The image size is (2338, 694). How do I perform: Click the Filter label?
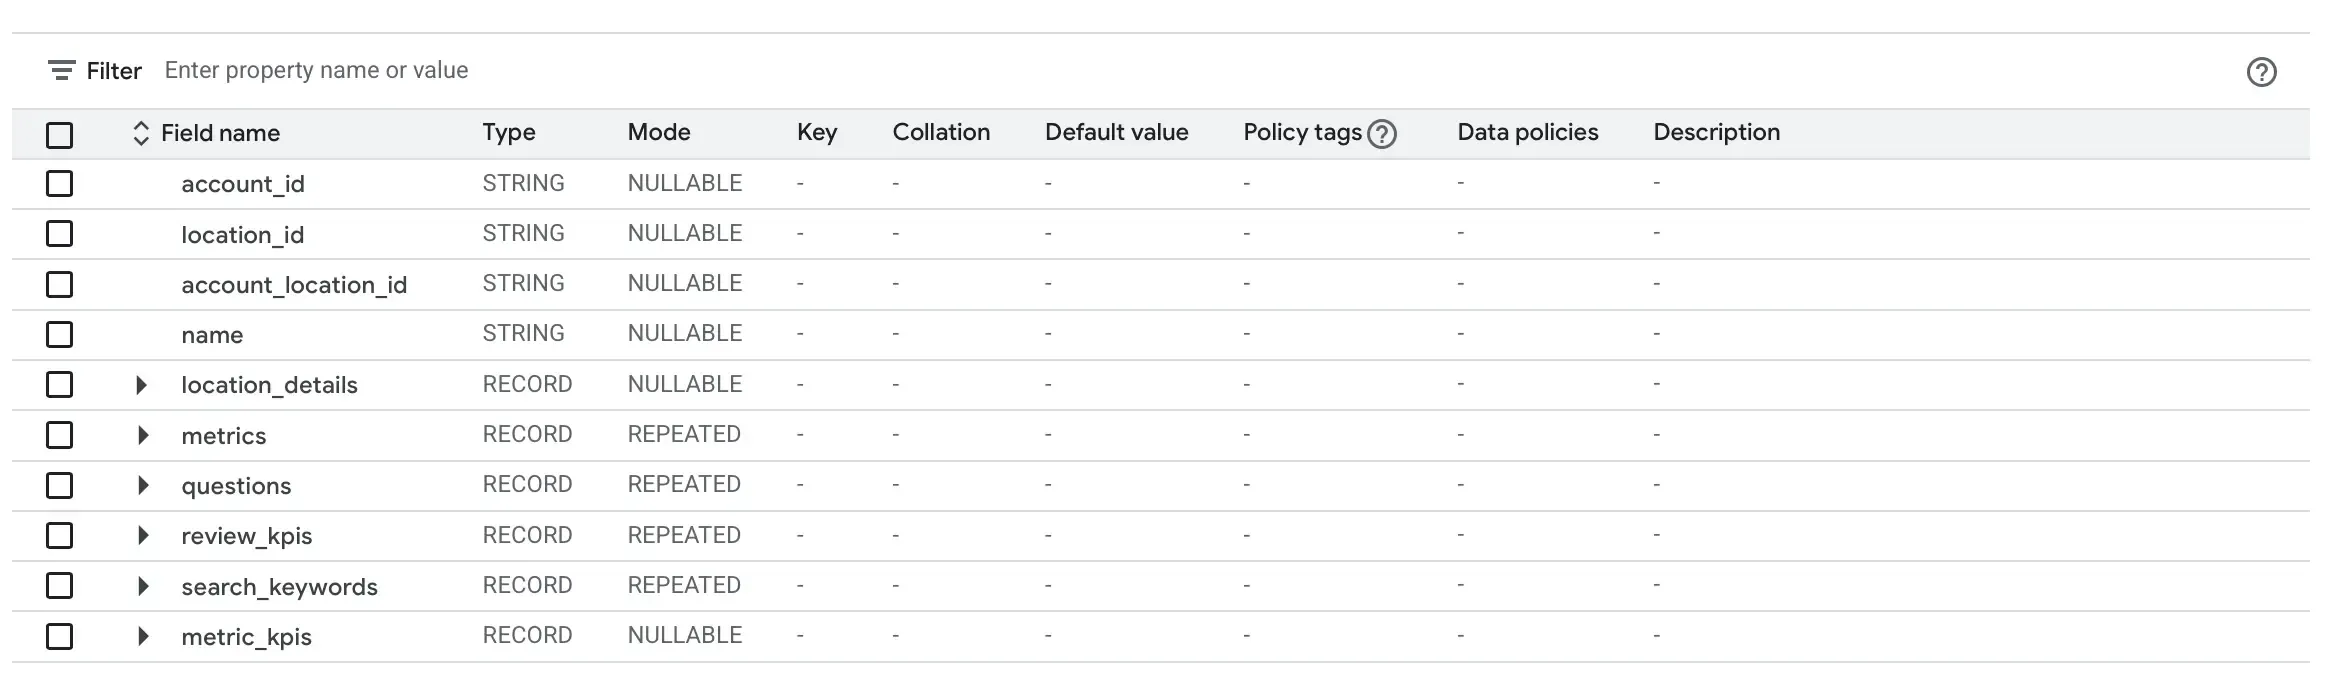(x=114, y=71)
